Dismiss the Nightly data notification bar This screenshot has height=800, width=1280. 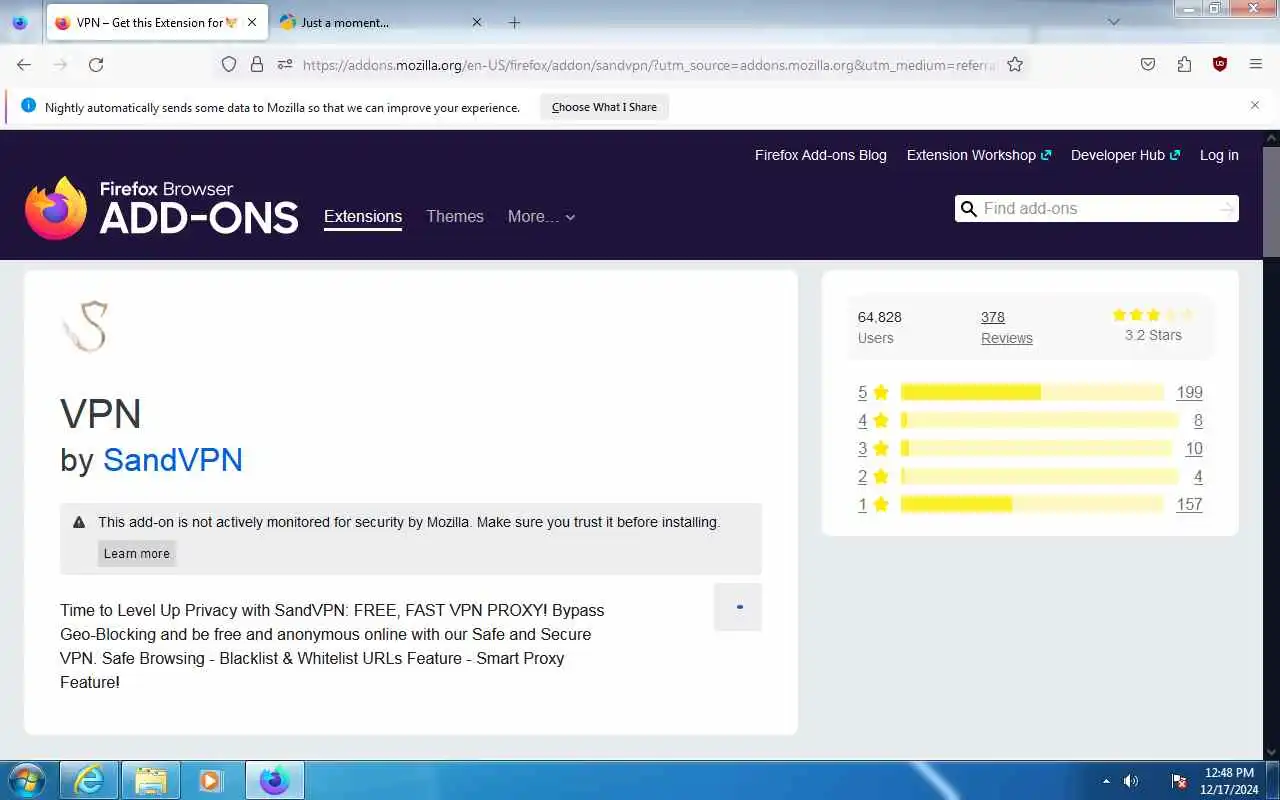[x=1255, y=105]
